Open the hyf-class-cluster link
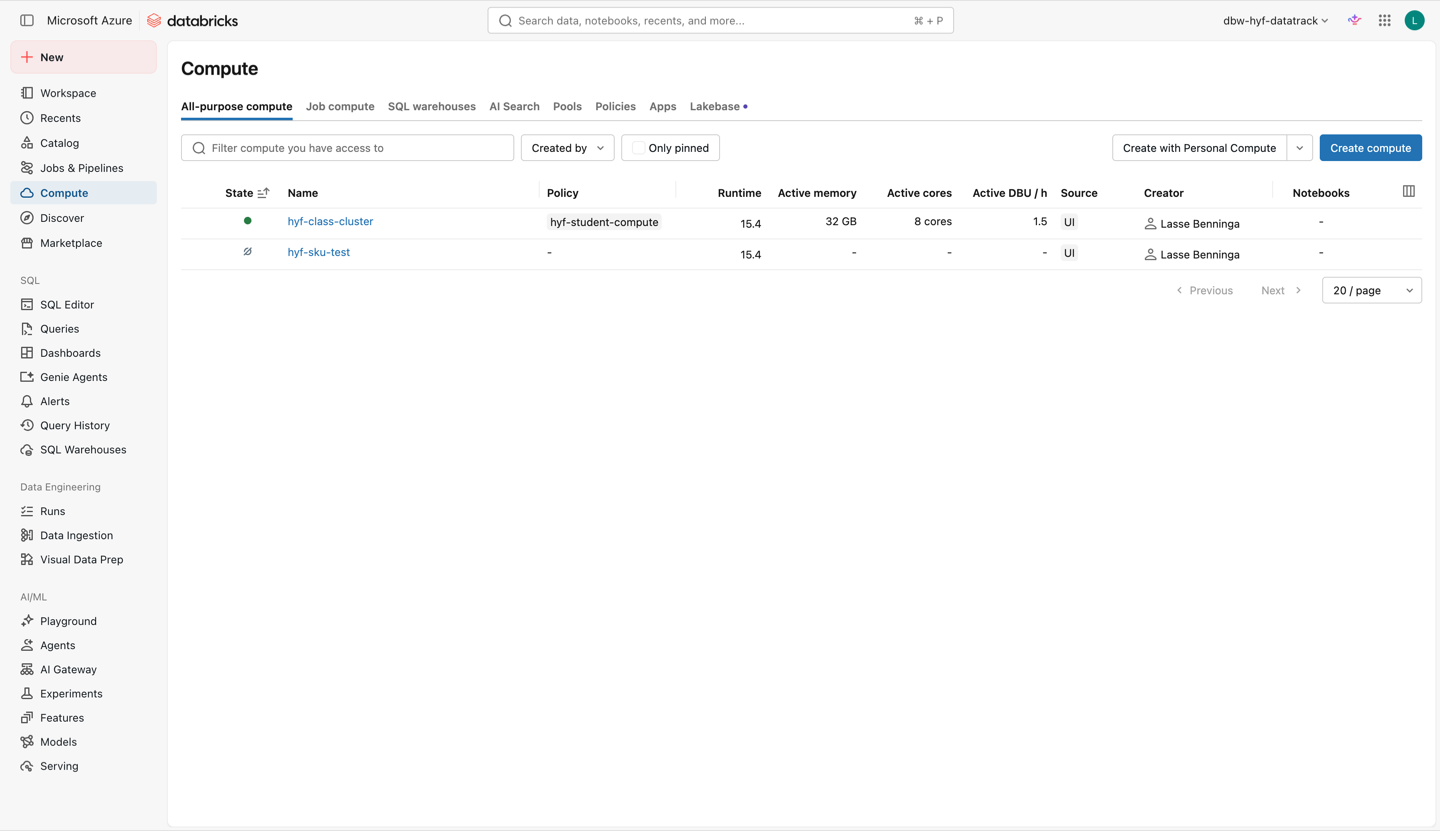Screen dimensions: 1440x831 click(330, 221)
